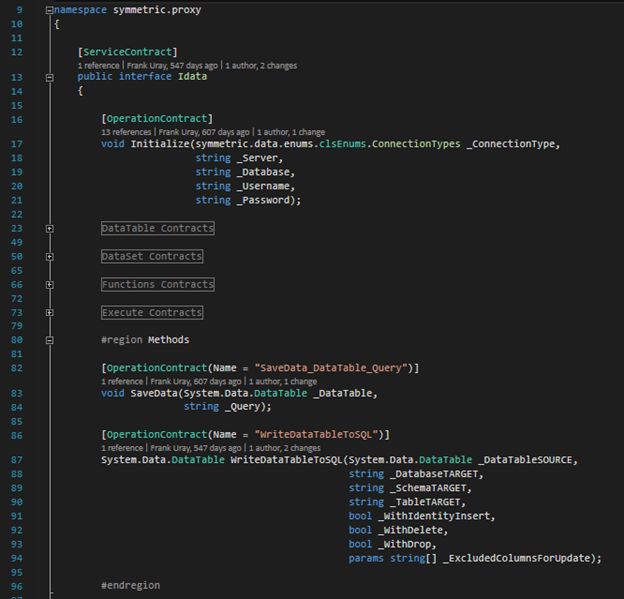Show '1 reference' CodeLens above SaveData
Screen dimensions: 624x599
tap(122, 381)
